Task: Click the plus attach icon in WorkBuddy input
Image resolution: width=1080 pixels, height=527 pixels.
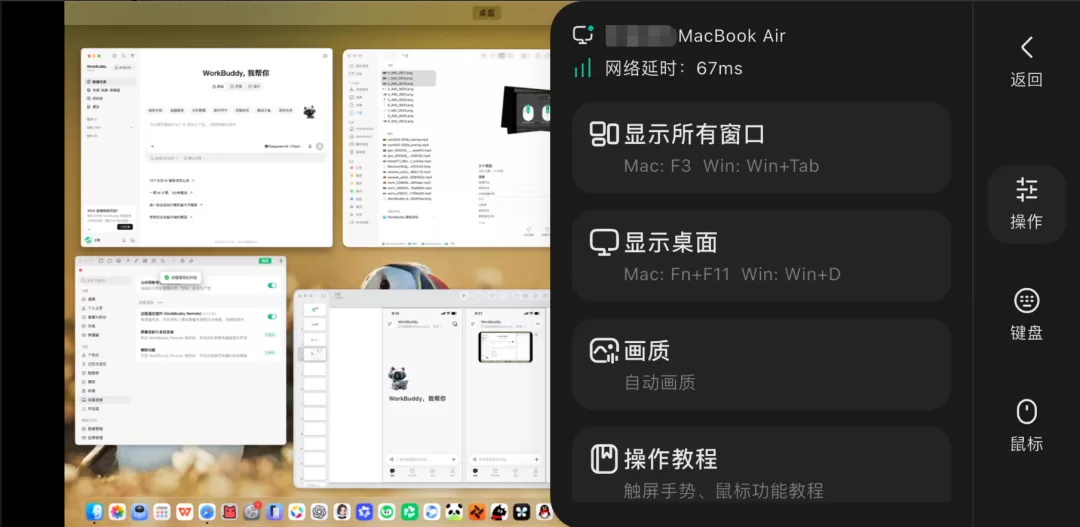Action: coord(152,146)
